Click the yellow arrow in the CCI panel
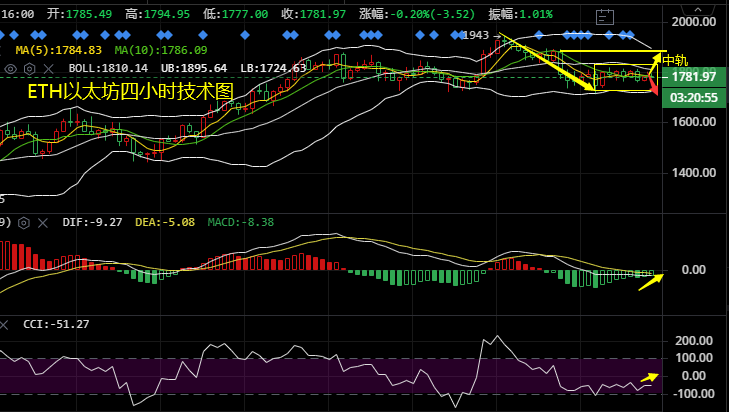This screenshot has height=412, width=729. [650, 378]
